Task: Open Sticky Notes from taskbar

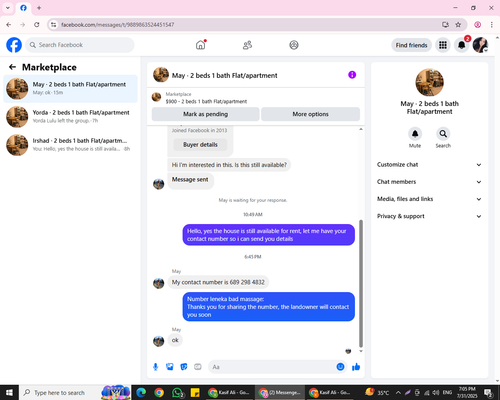Action: coord(195,393)
